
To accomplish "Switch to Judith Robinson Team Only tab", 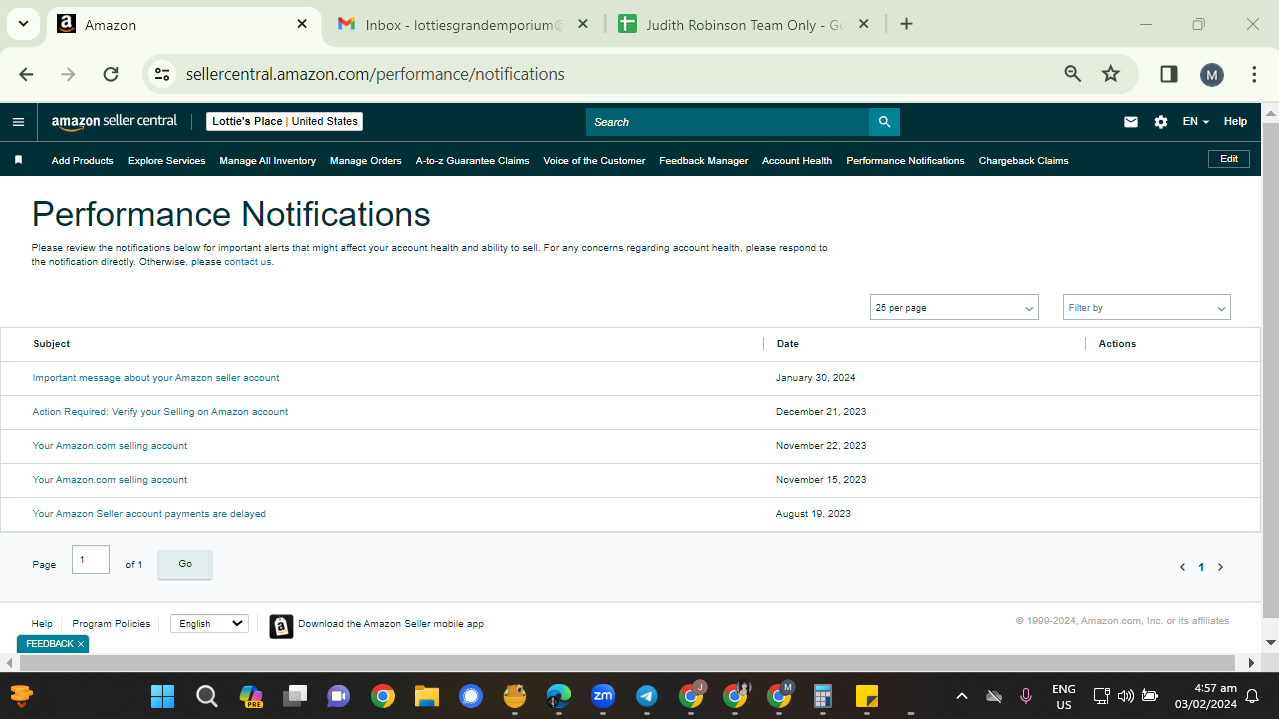I will point(743,24).
